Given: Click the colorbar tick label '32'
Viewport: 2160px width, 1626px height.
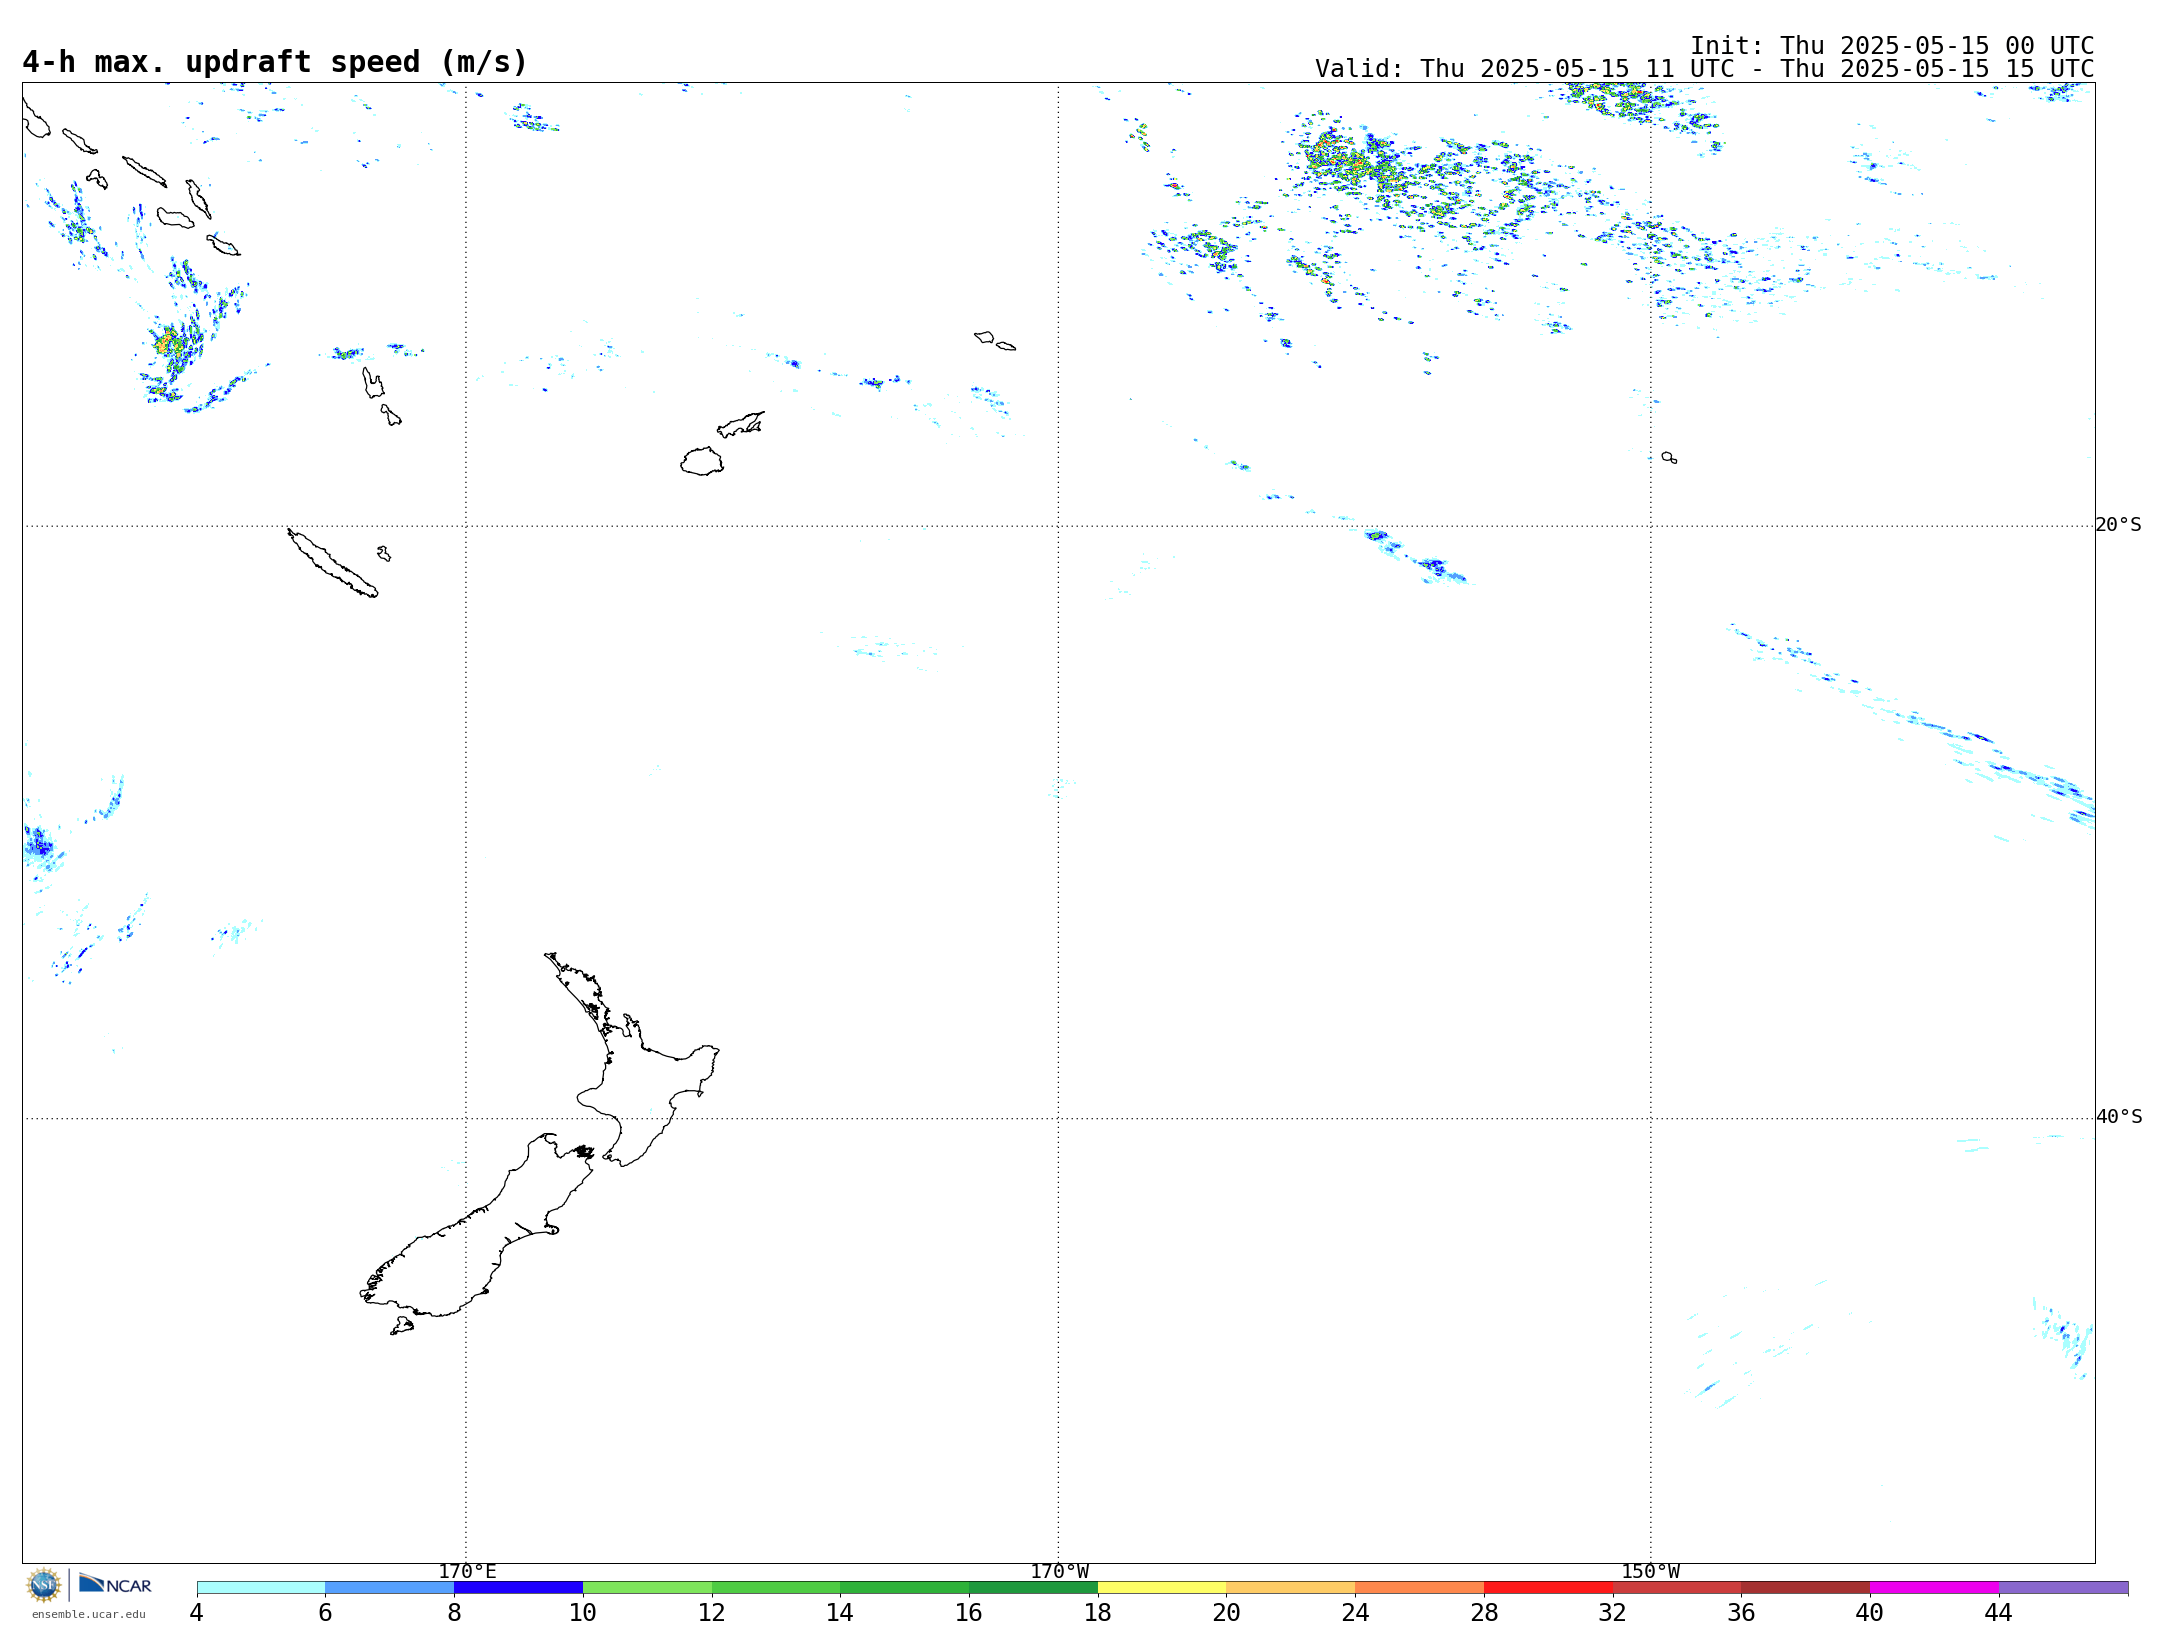Looking at the screenshot, I should (1613, 1612).
